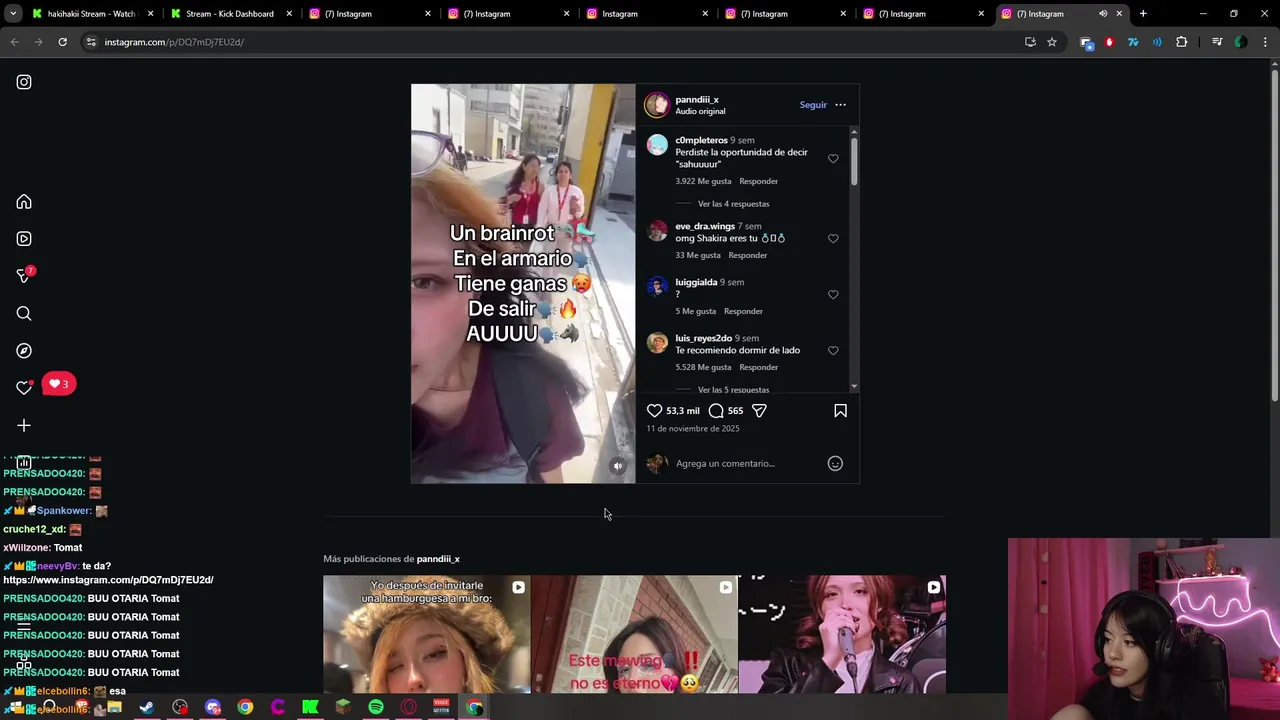The image size is (1280, 720).
Task: Open Kick app in taskbar
Action: (311, 707)
